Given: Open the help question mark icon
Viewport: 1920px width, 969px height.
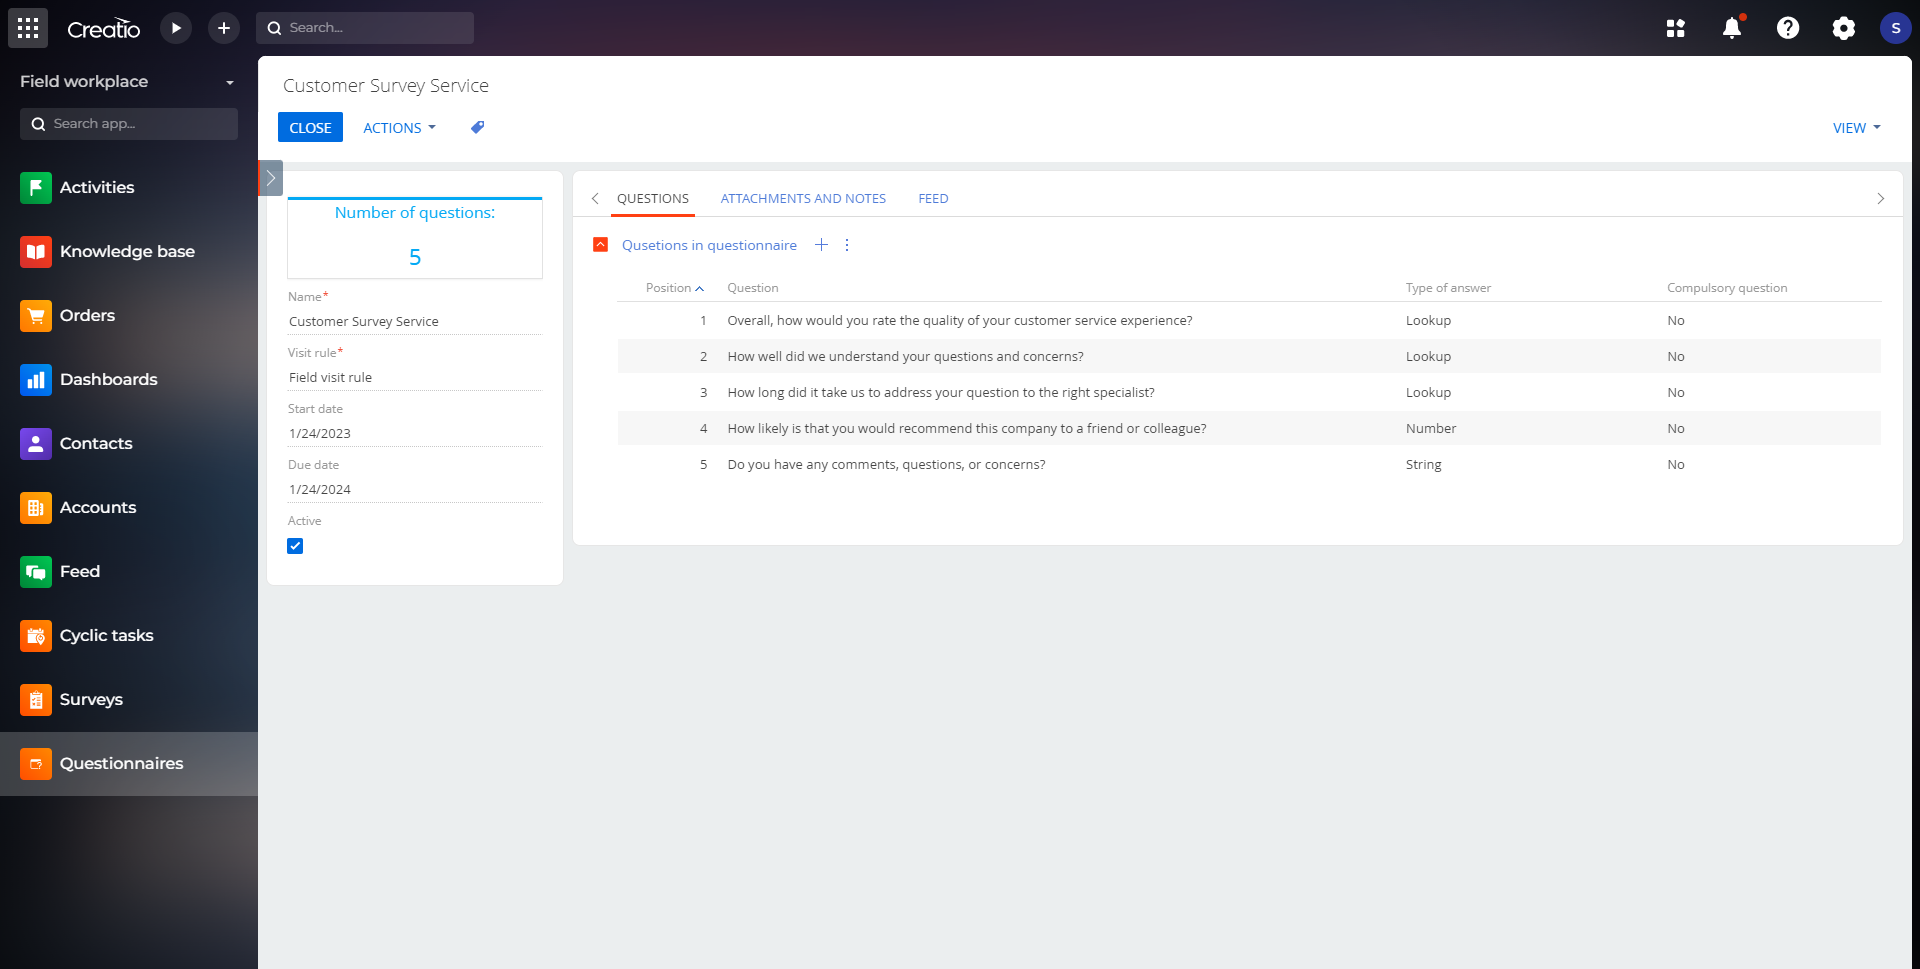Looking at the screenshot, I should (1787, 28).
